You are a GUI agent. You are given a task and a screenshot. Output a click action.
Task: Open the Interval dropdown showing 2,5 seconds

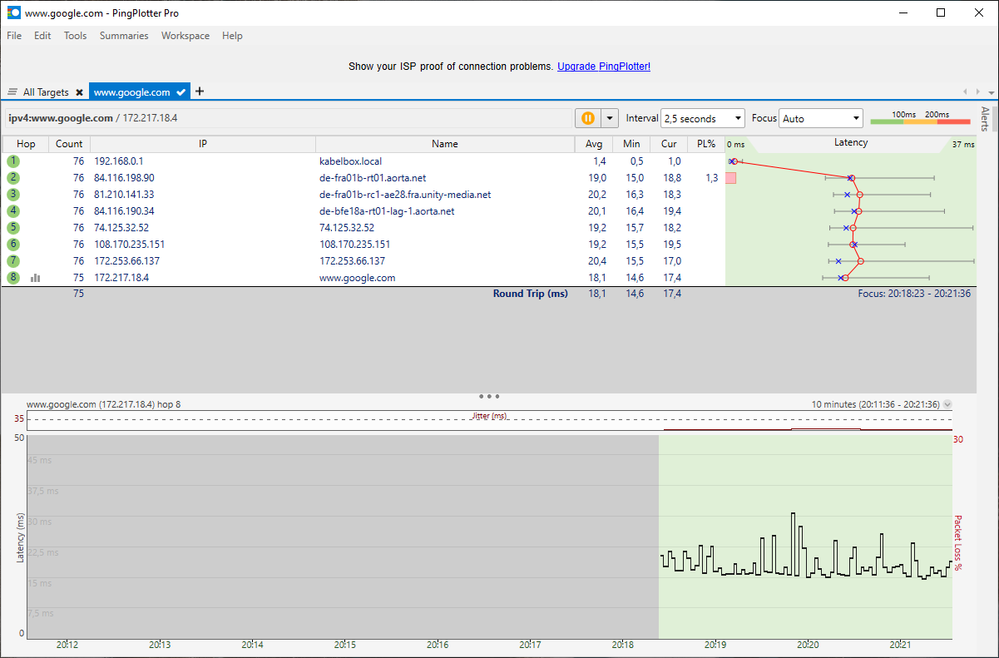[x=703, y=117]
